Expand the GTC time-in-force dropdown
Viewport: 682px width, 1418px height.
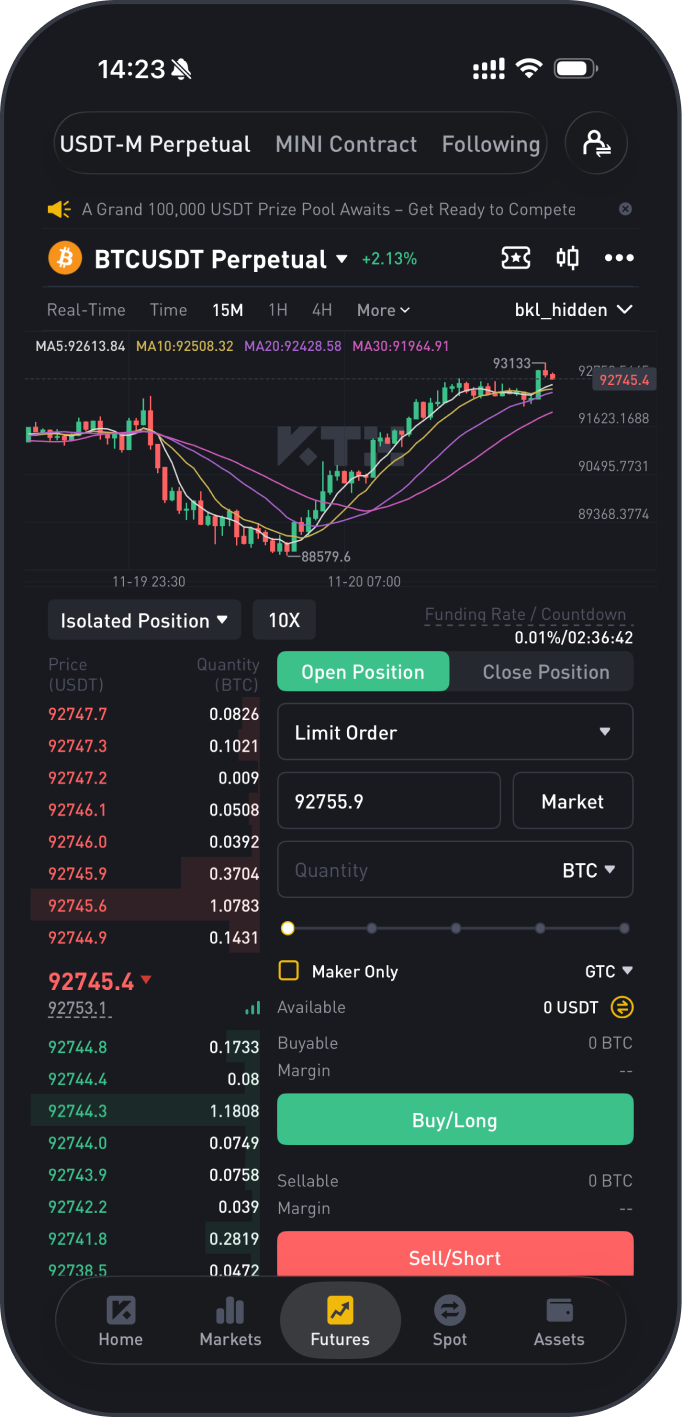609,971
